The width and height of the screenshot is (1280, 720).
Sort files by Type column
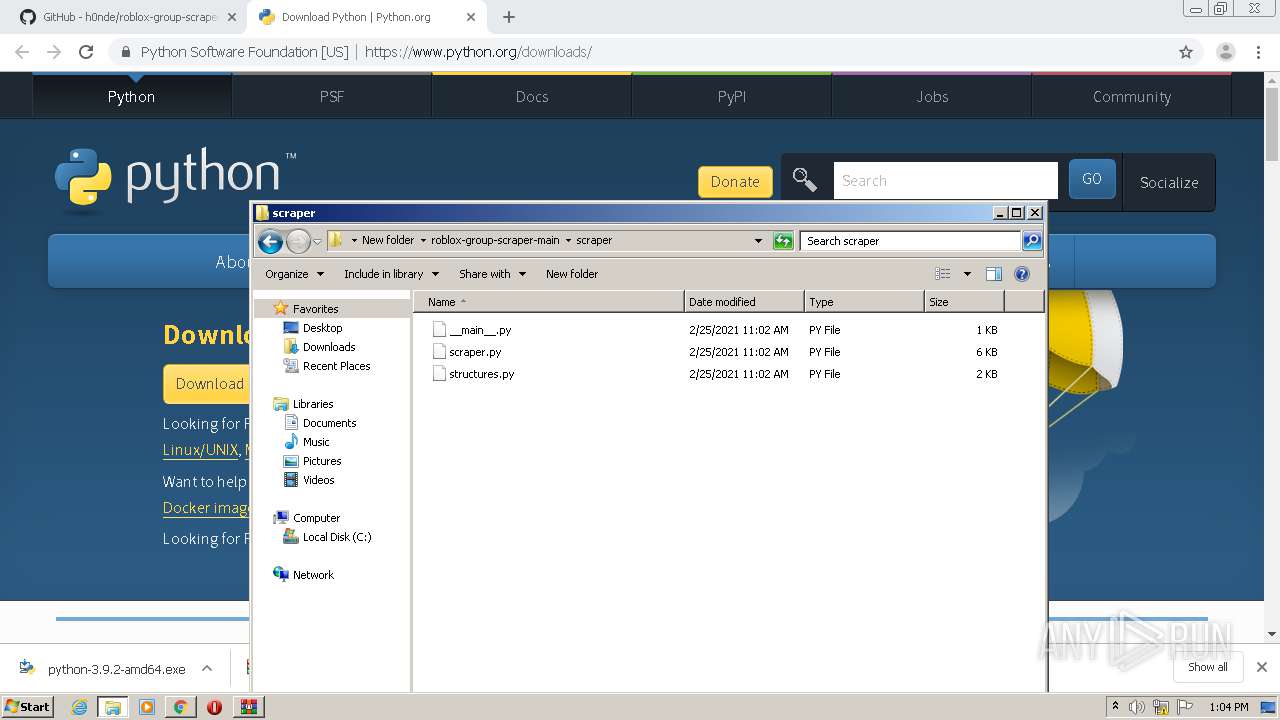(x=864, y=302)
